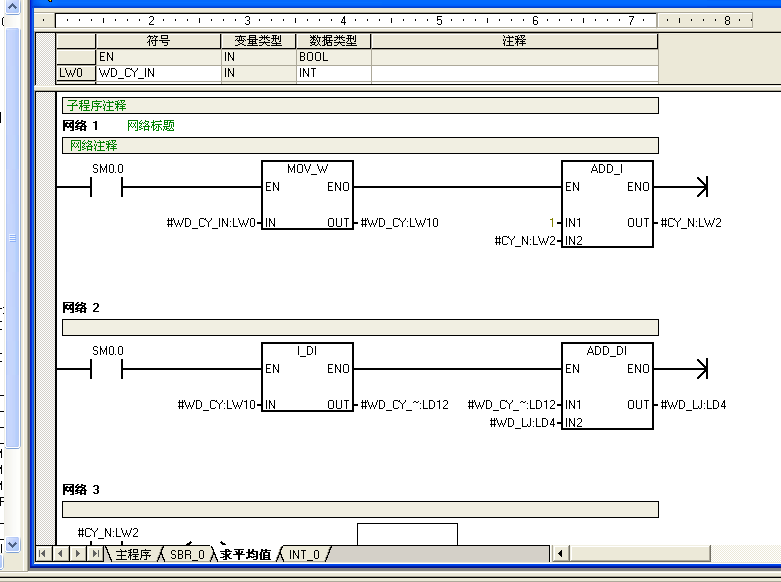
Task: Jump to first tab using tab navigation arrow
Action: point(43,553)
